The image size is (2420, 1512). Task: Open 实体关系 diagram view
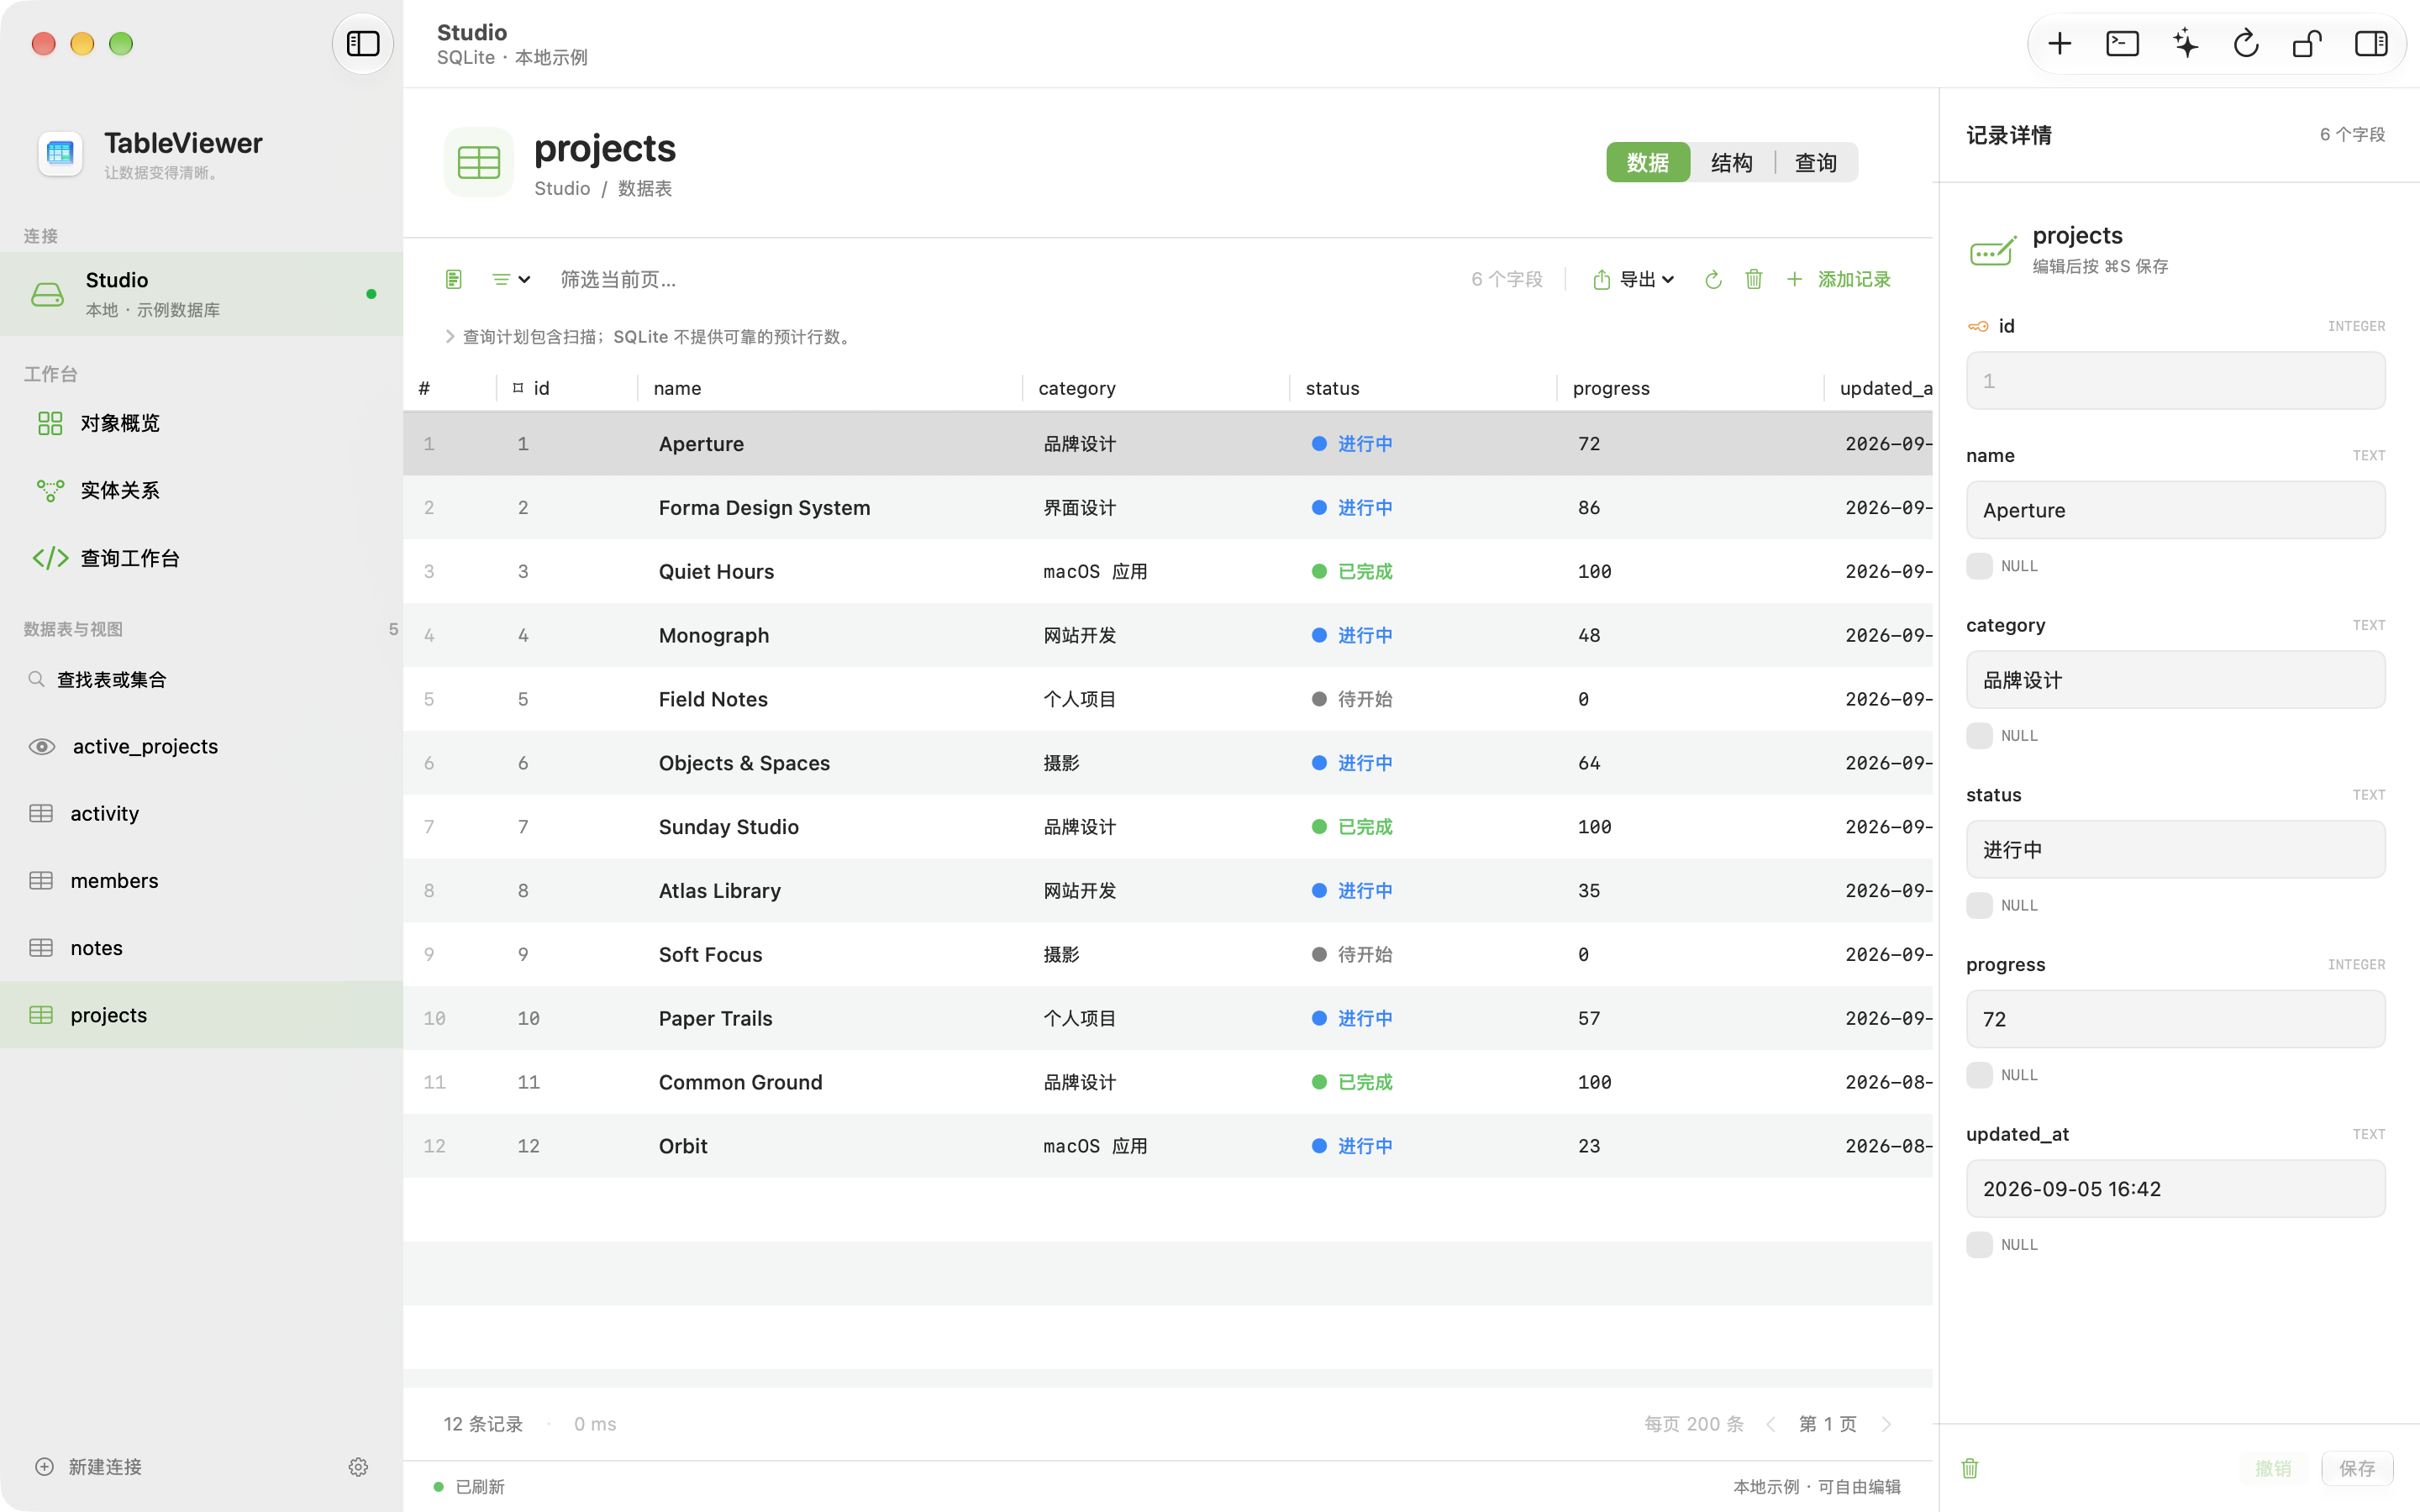pos(201,490)
